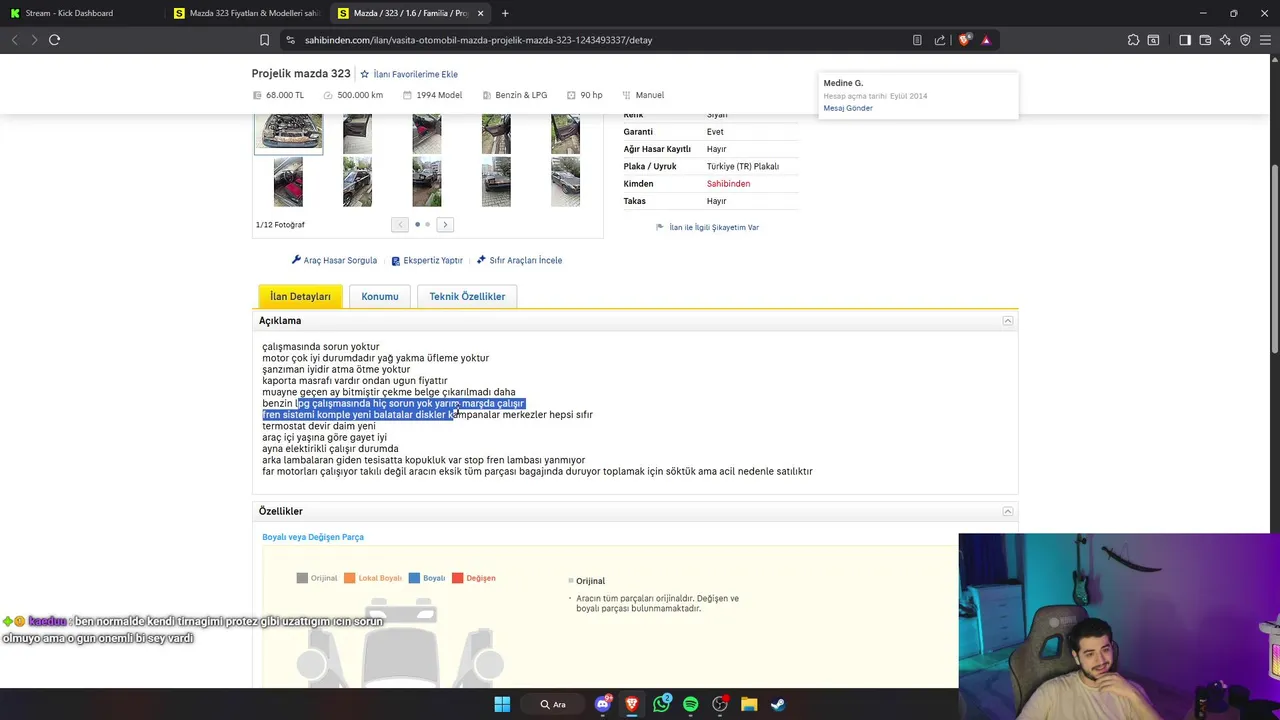Open the browser hamburger menu
1280x720 pixels.
[1266, 40]
